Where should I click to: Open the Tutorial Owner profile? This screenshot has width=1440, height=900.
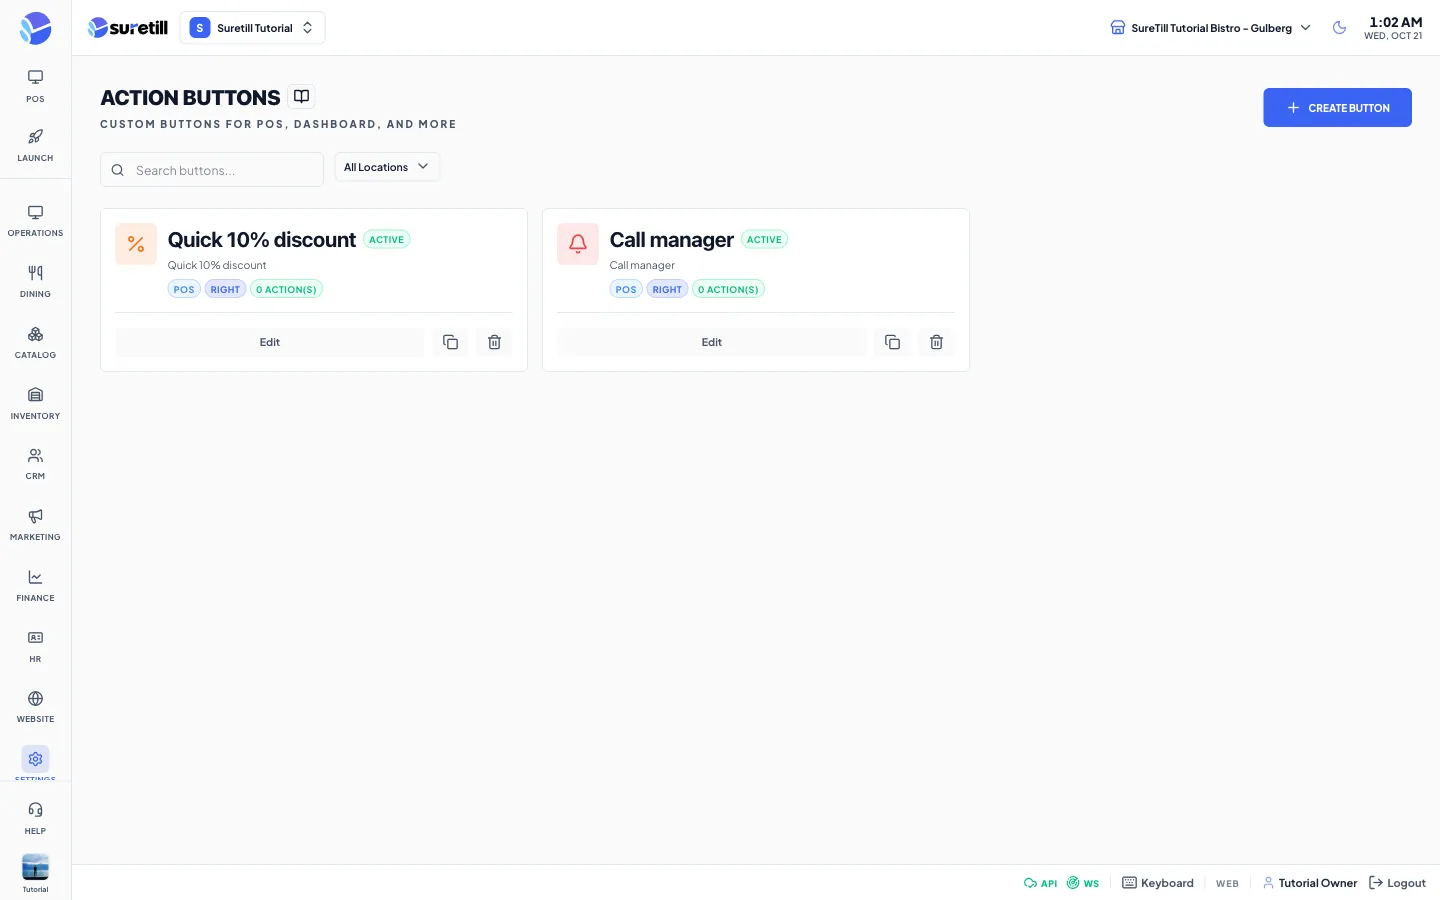click(1309, 883)
